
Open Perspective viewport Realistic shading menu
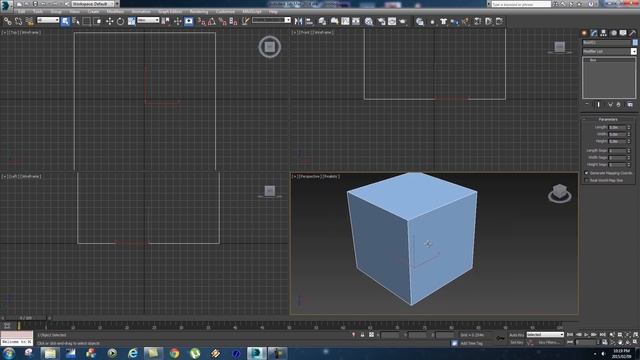click(332, 176)
